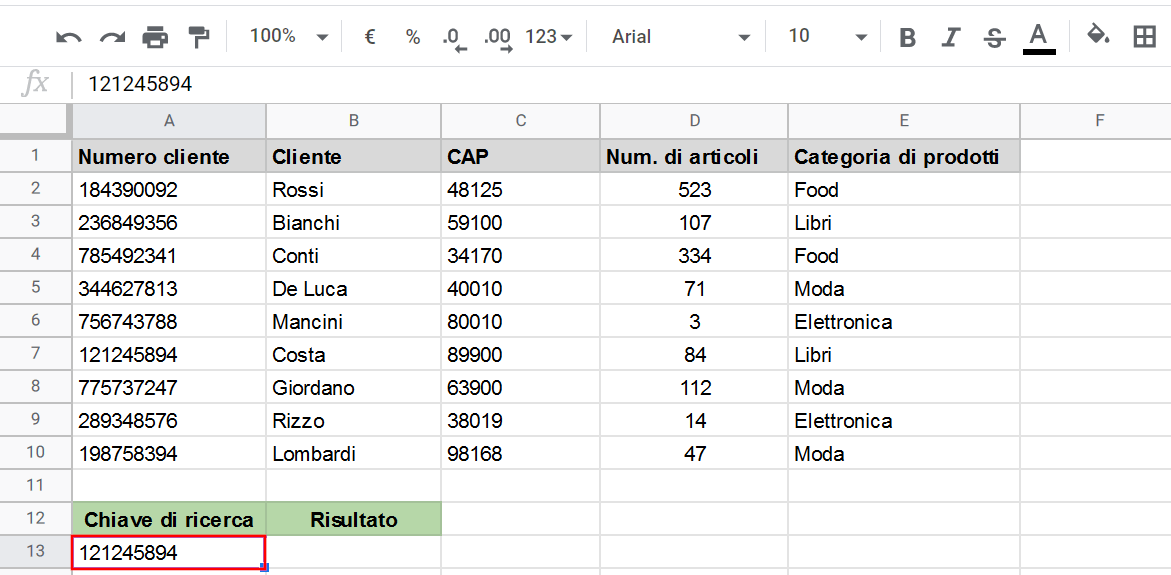Image resolution: width=1171 pixels, height=575 pixels.
Task: Format as euro currency
Action: 370,37
